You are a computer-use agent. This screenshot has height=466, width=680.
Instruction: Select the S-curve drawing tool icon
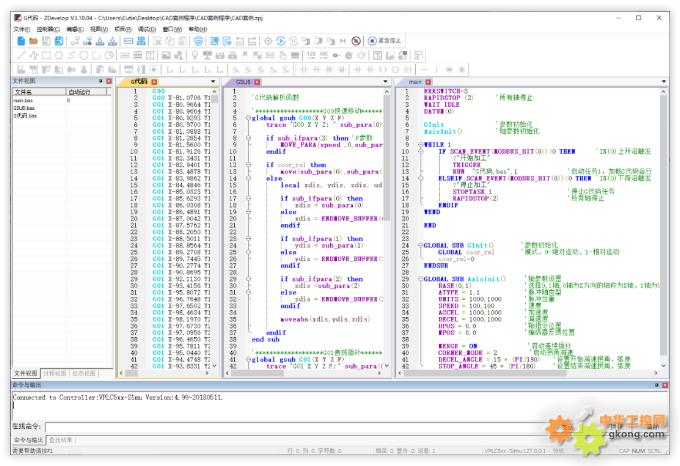coord(71,55)
